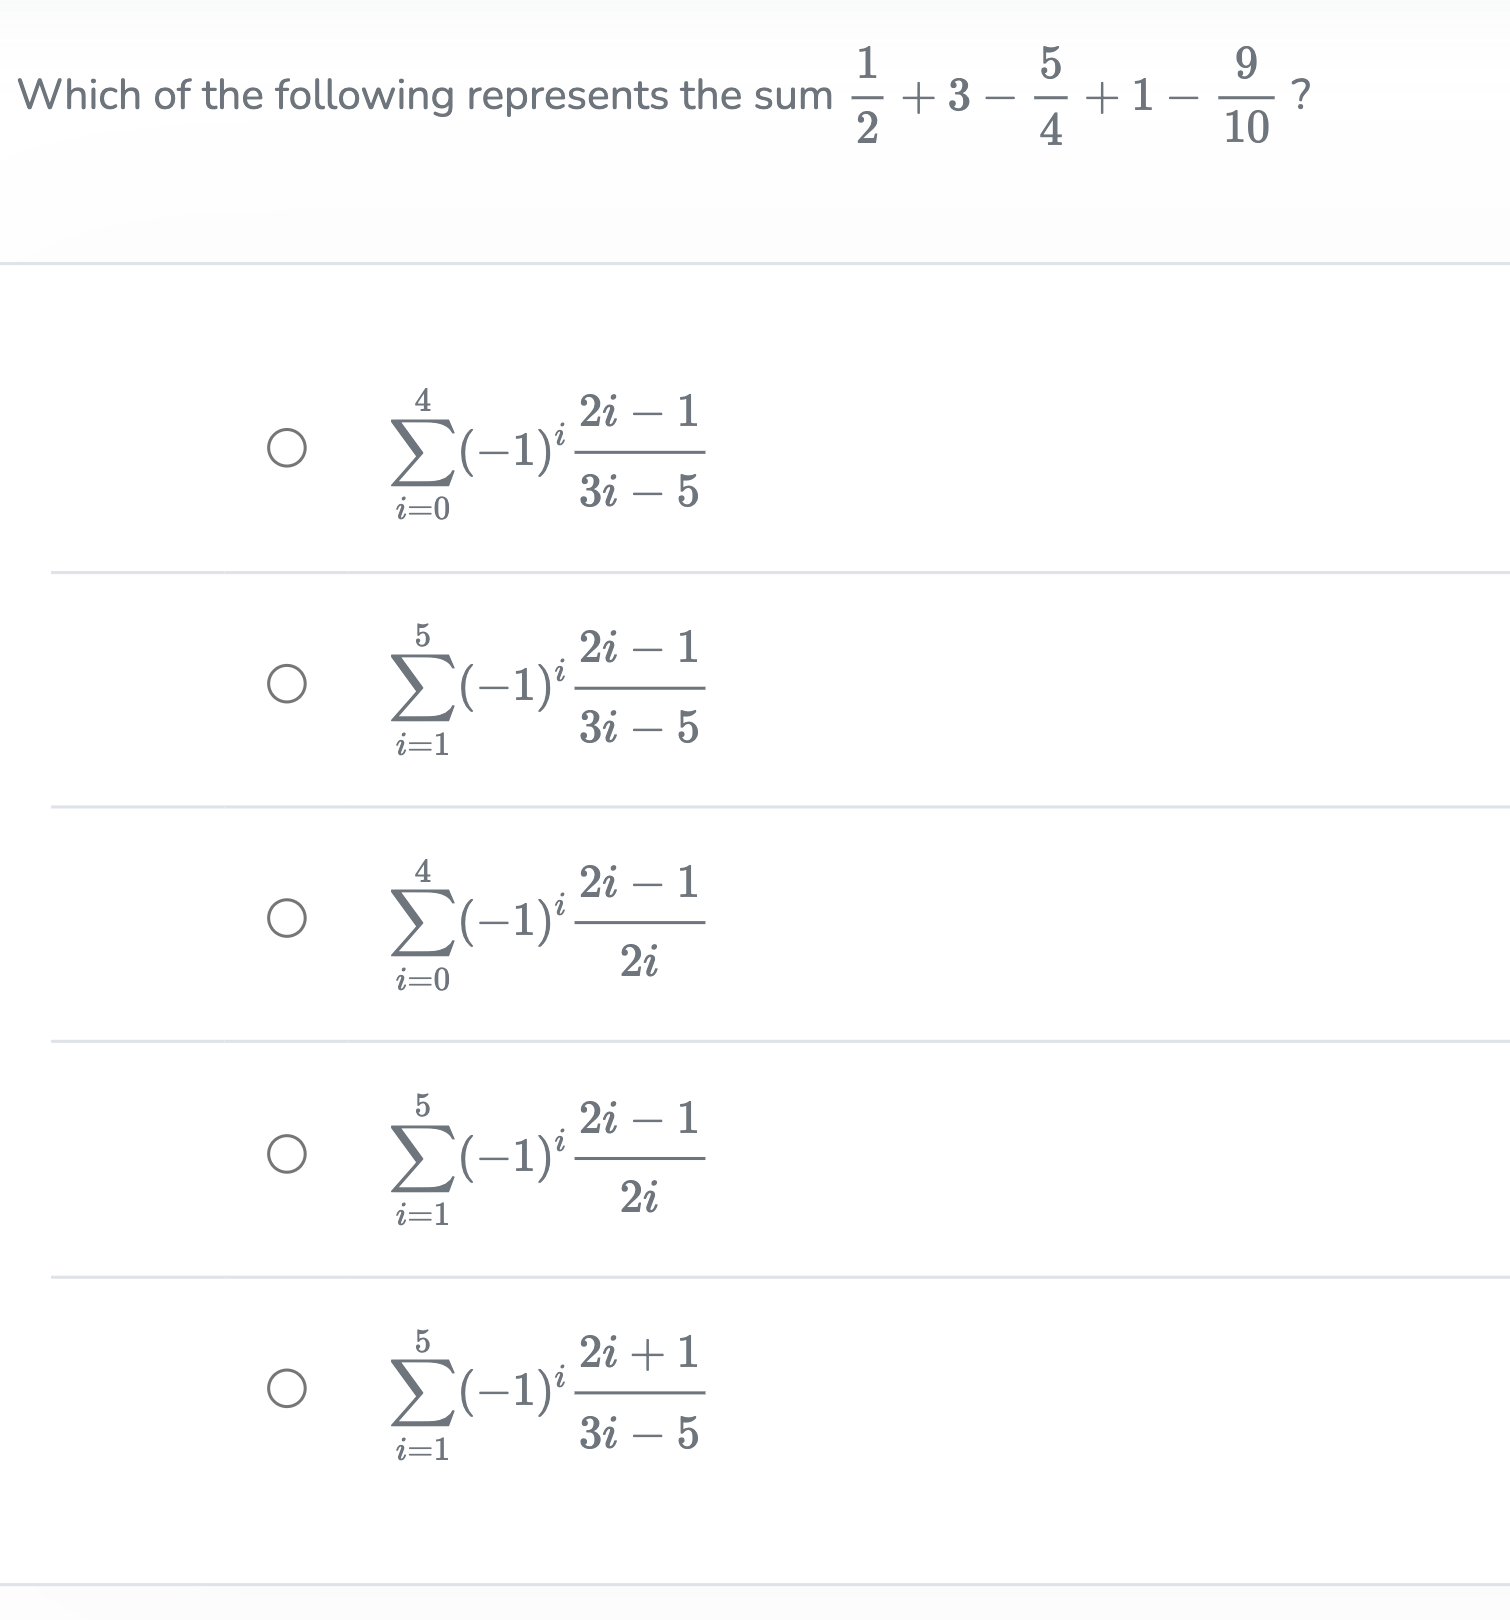The image size is (1510, 1620).
Task: Select the formula with index starting at i=1 and 2i denominator
Action: 285,1155
